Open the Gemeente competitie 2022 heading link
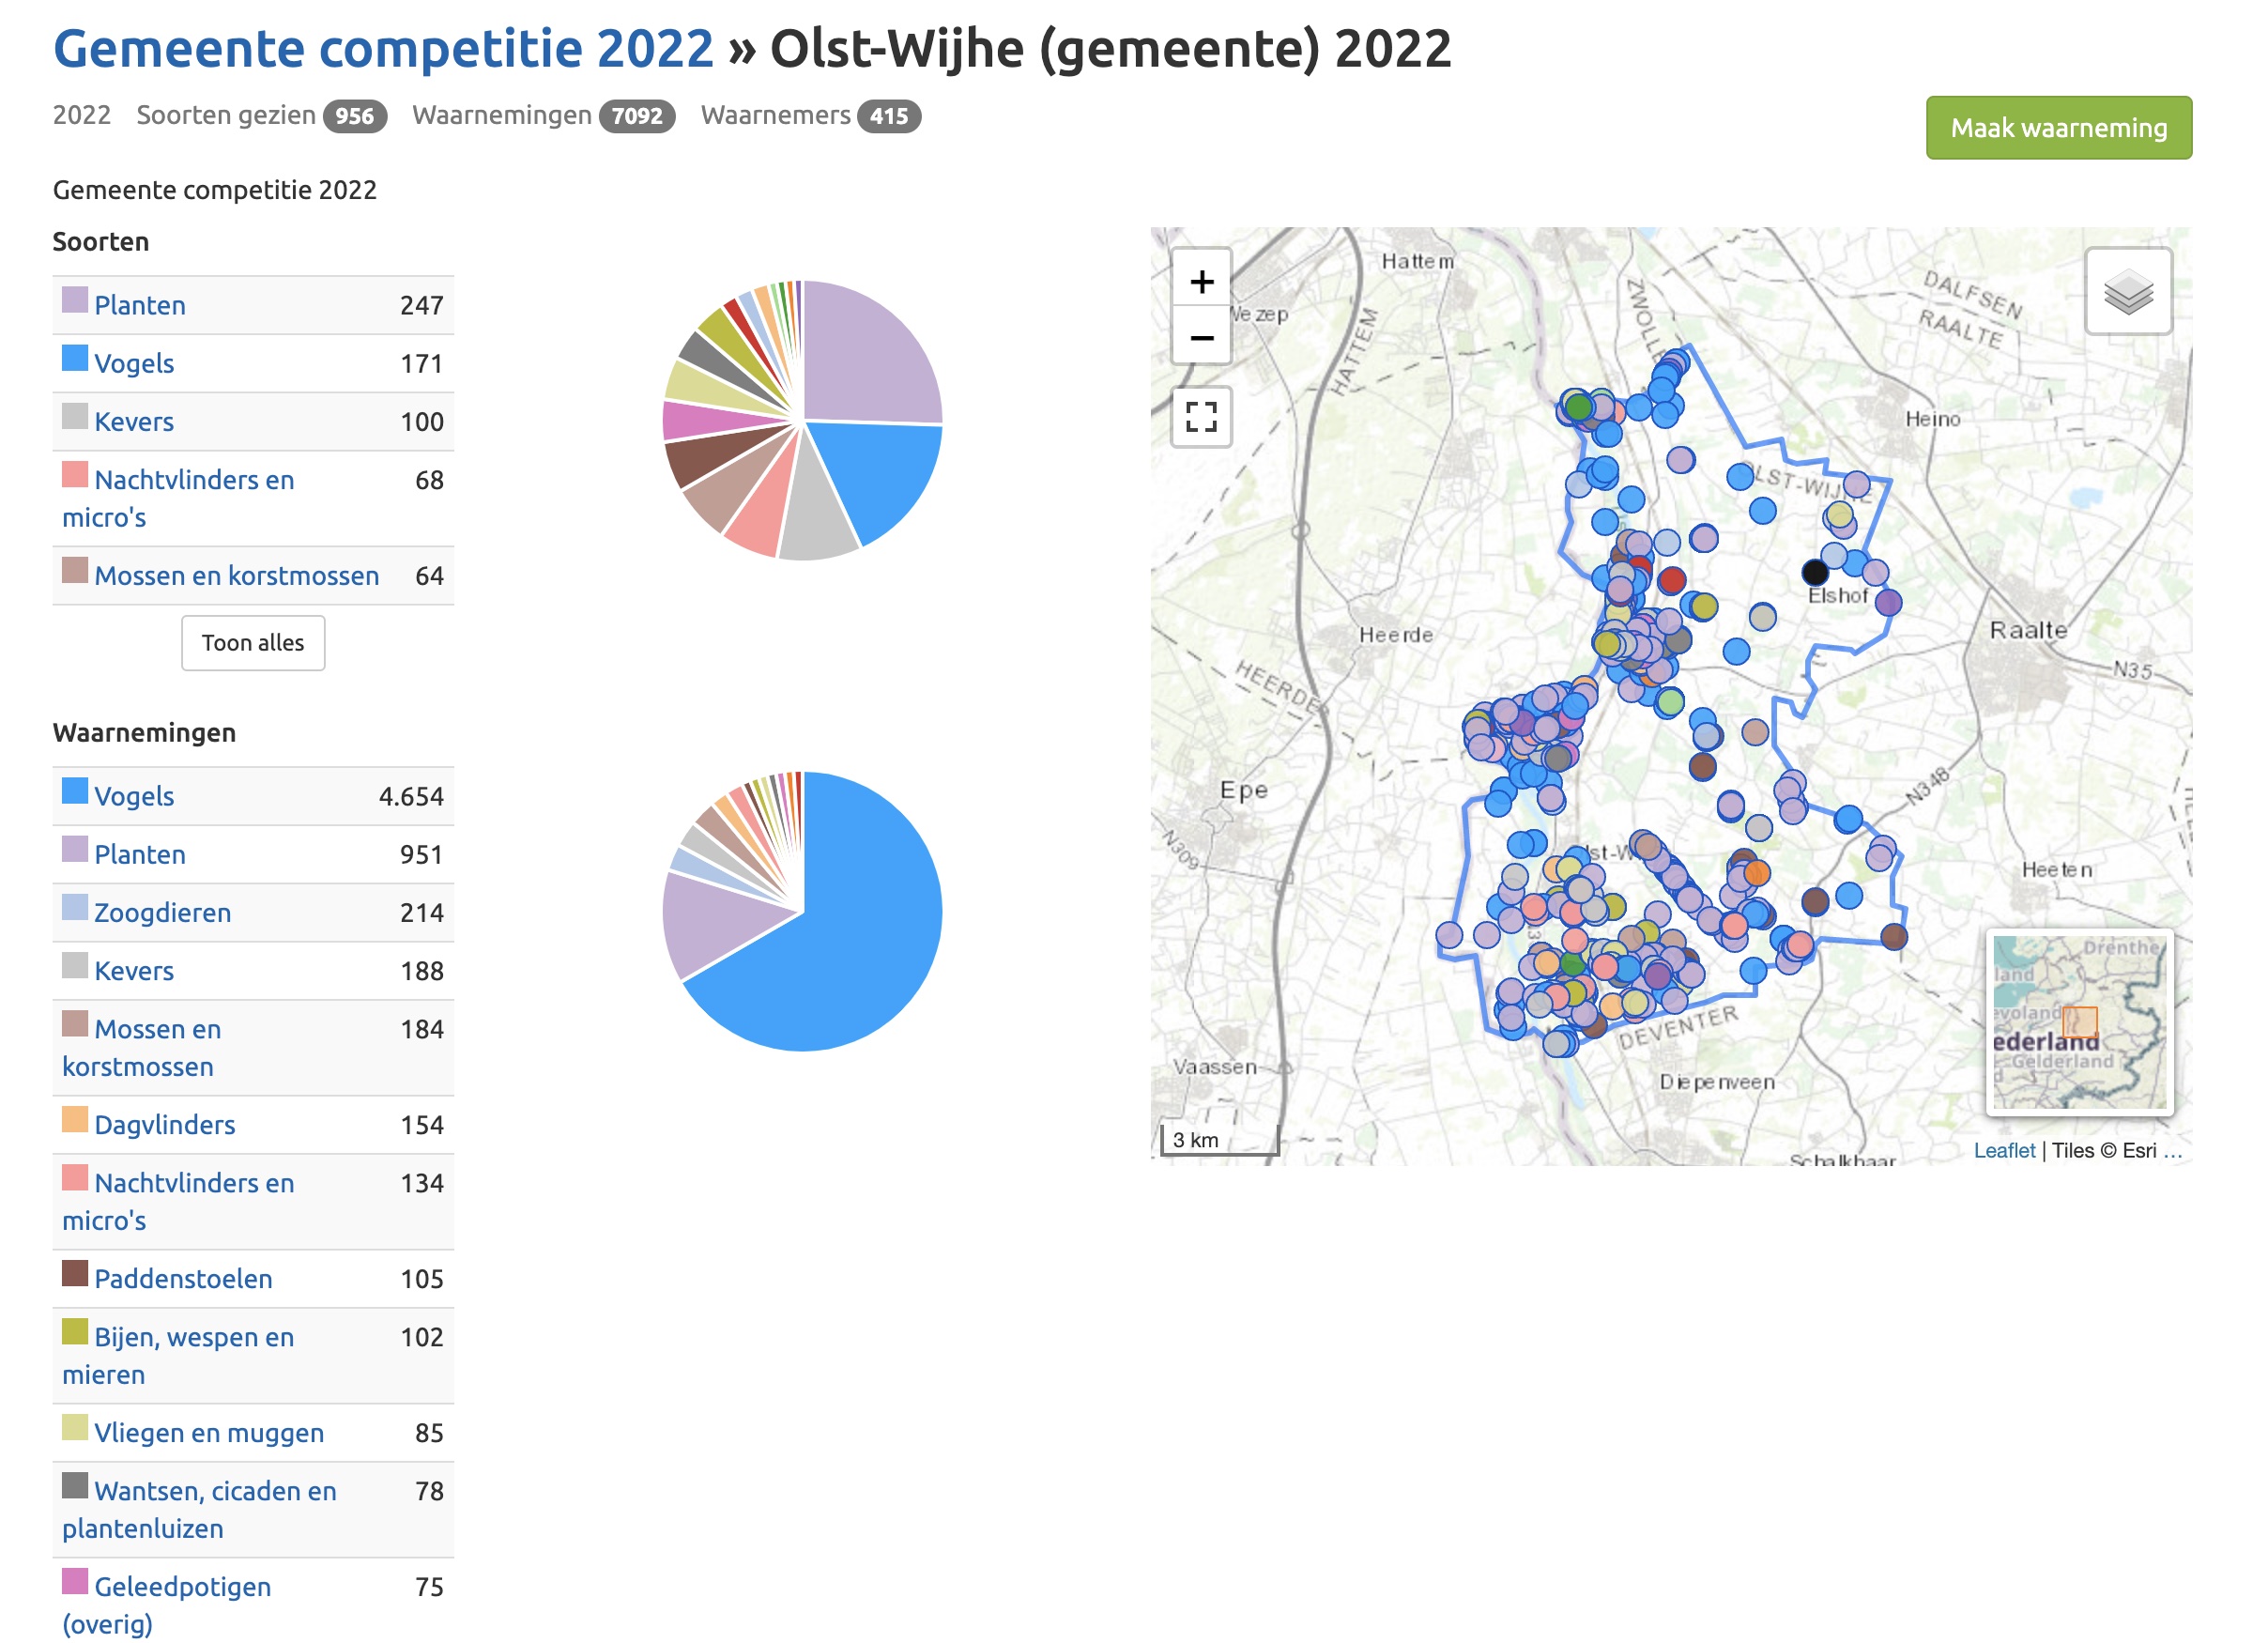The width and height of the screenshot is (2268, 1643). pyautogui.click(x=383, y=48)
